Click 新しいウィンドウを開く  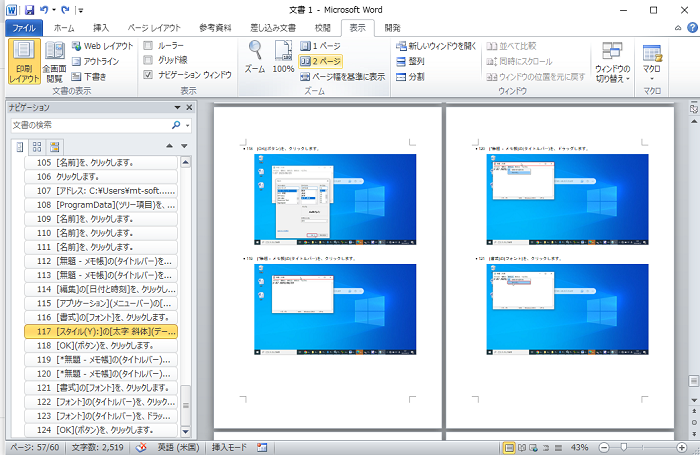click(436, 46)
